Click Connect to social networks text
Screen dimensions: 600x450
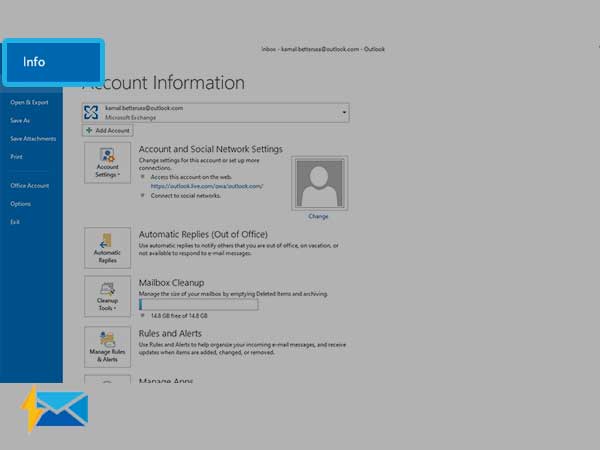pos(186,196)
